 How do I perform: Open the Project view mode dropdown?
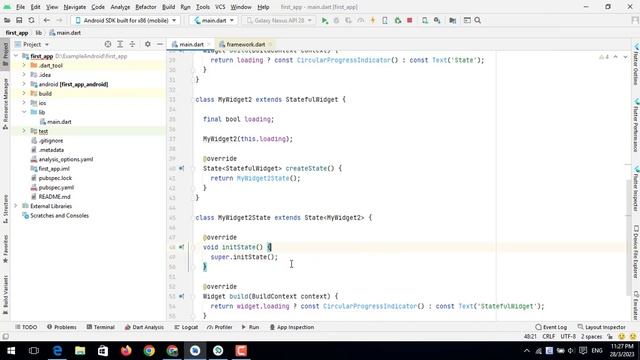32,44
